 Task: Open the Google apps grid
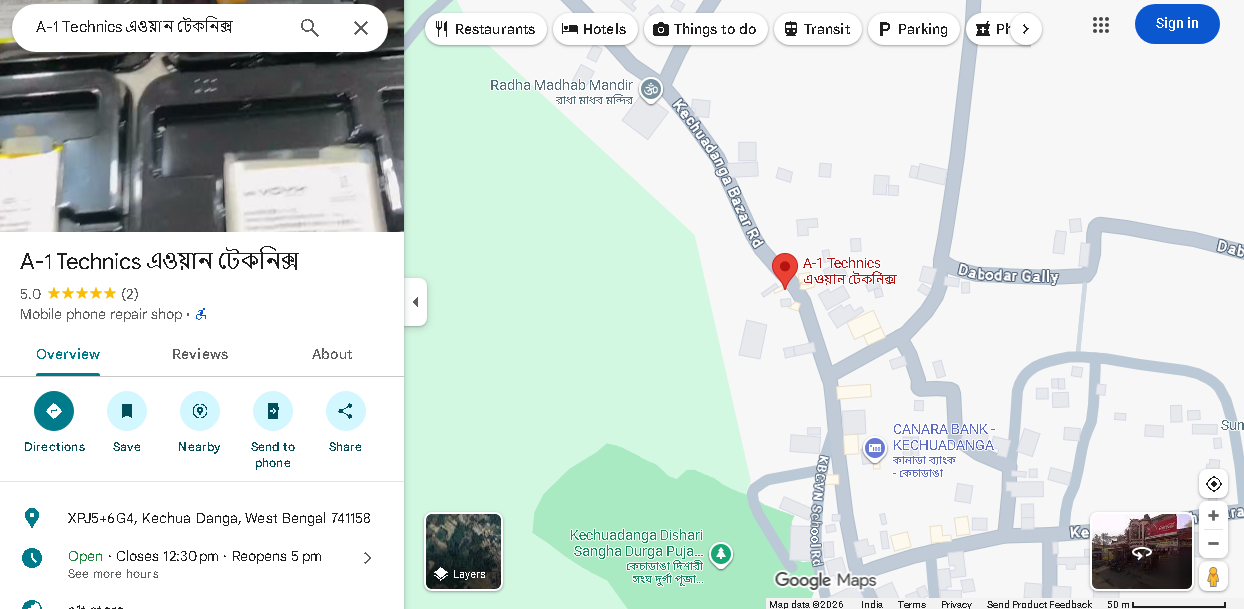click(x=1101, y=25)
